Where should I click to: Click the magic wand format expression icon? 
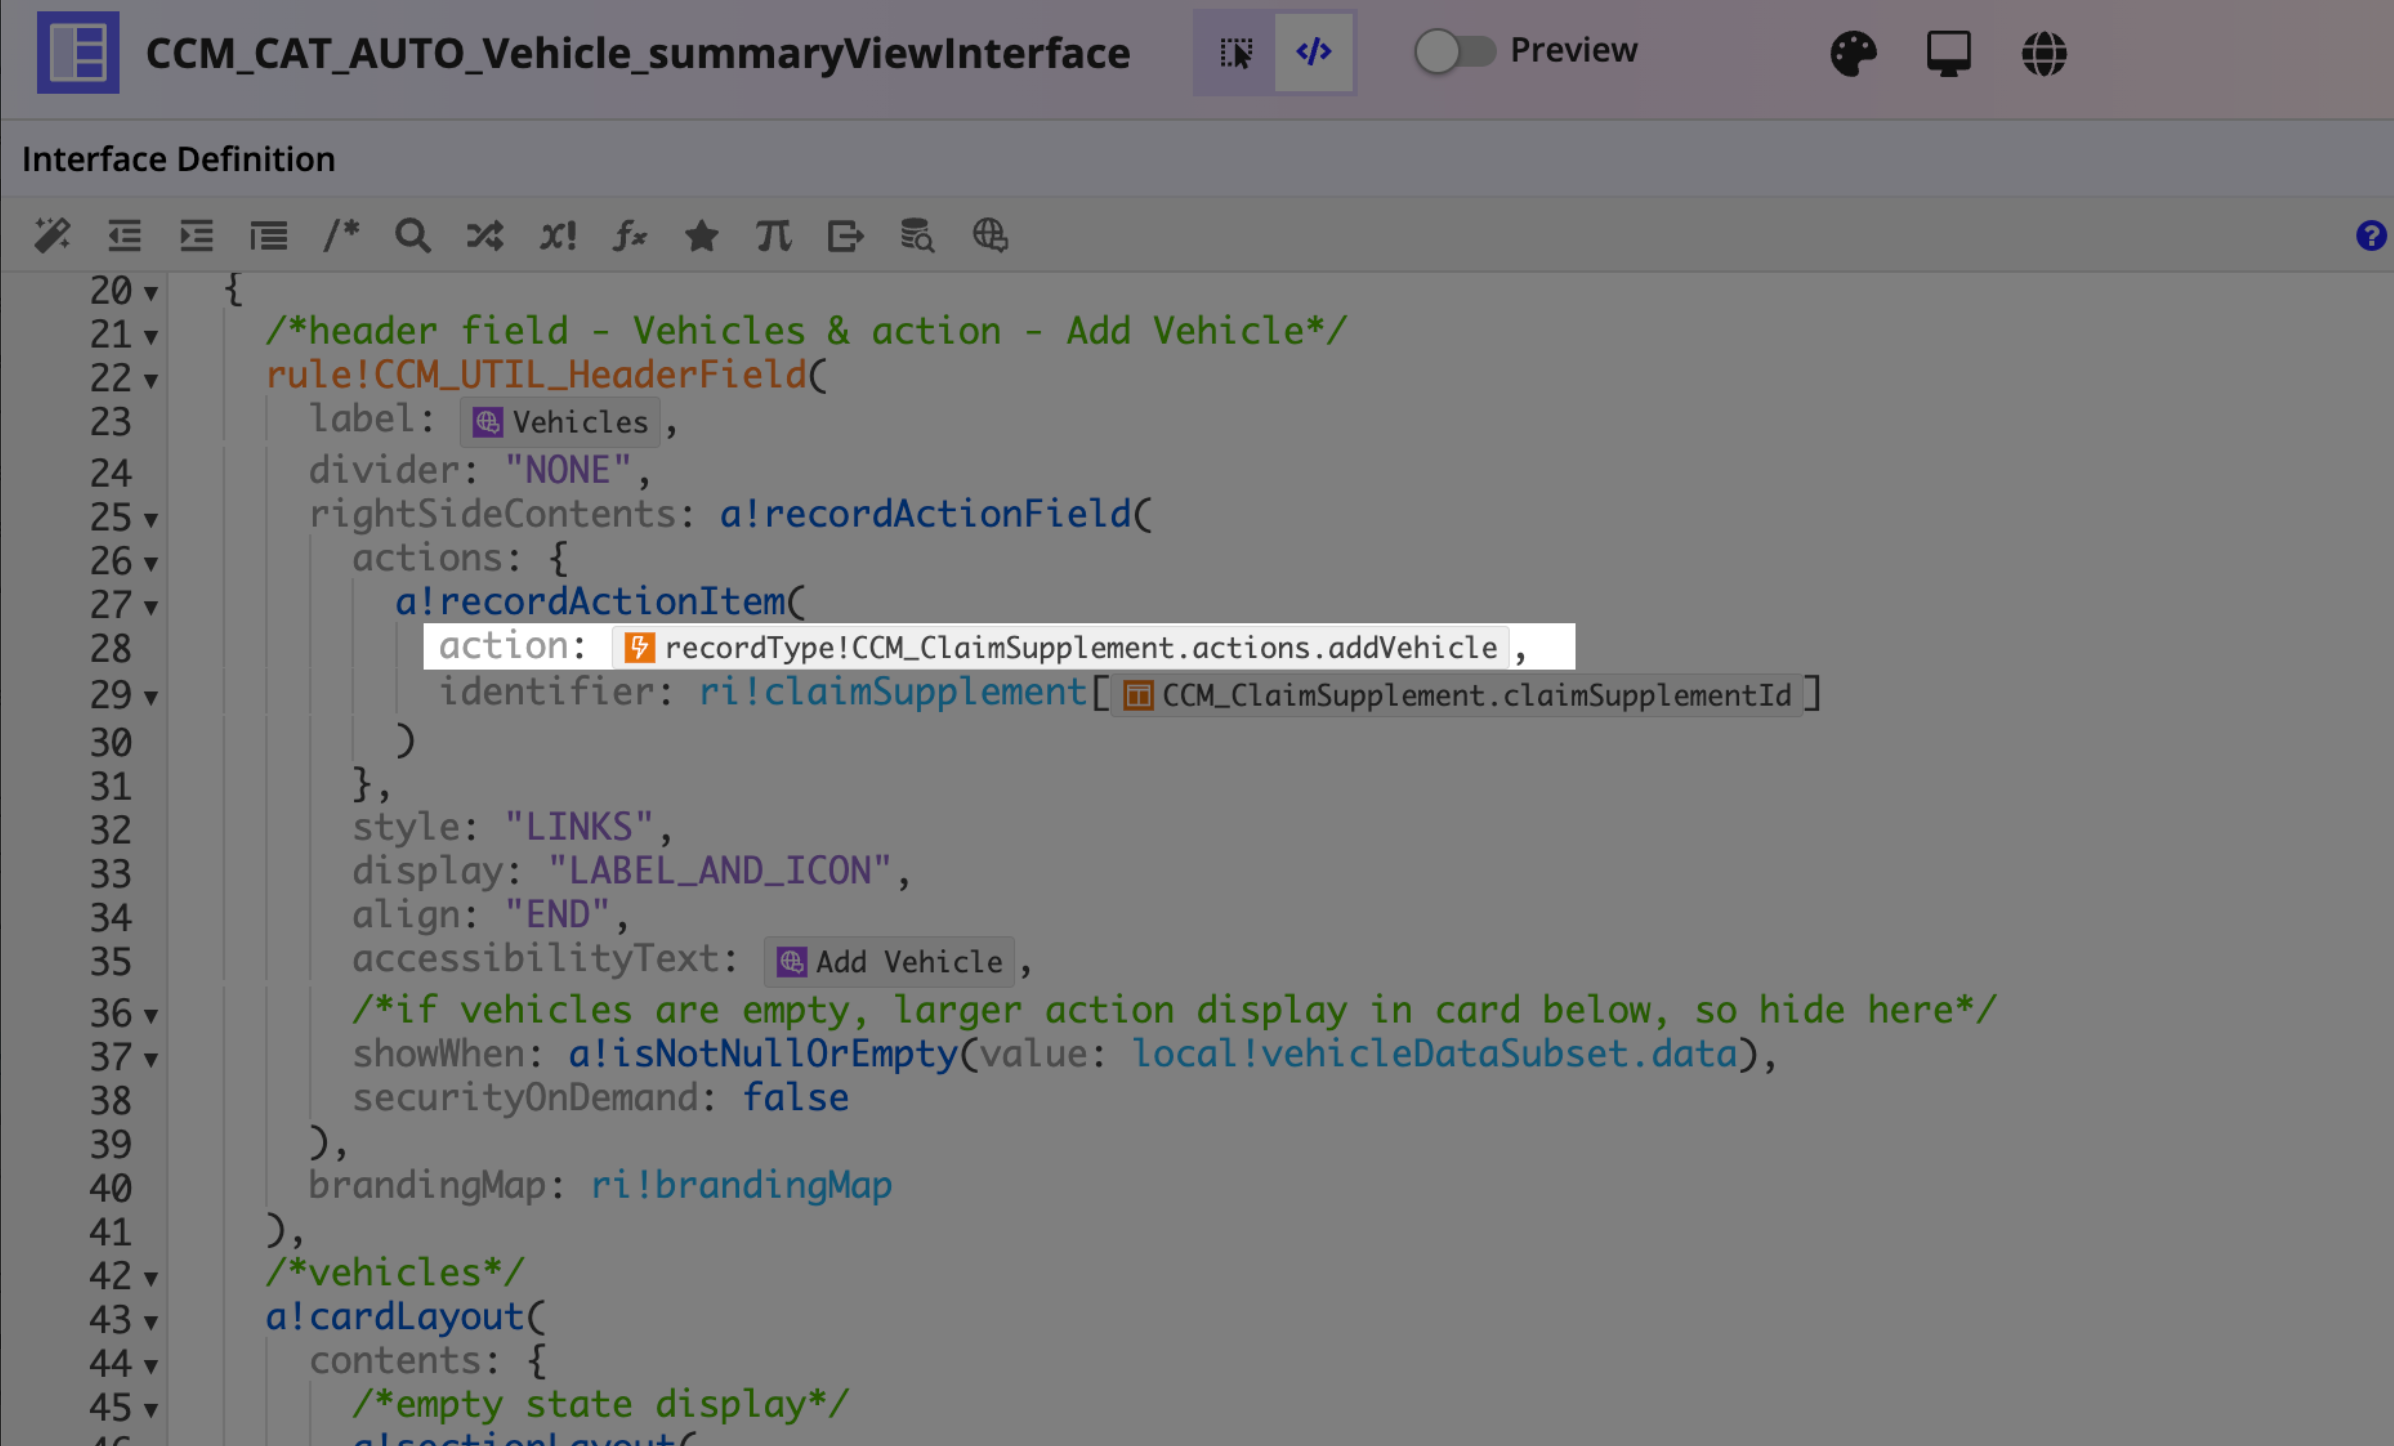coord(52,236)
